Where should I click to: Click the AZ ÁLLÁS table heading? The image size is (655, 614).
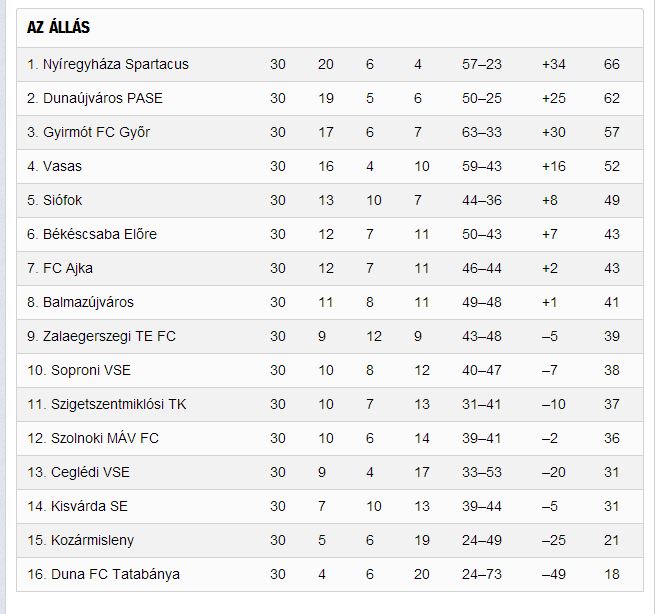[58, 28]
